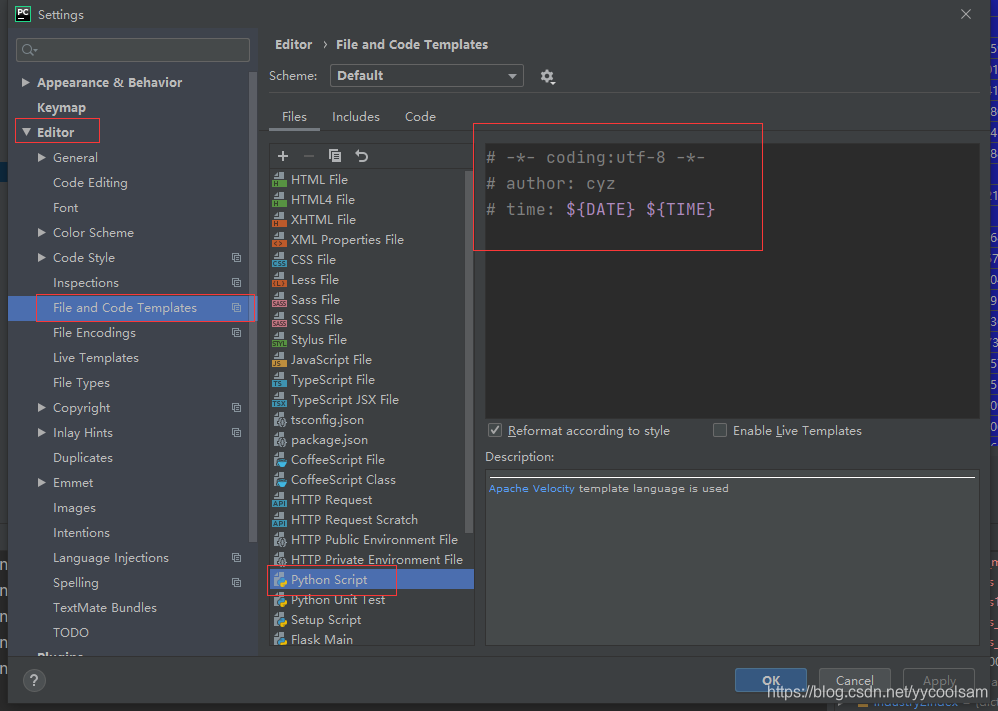Open Live Templates settings
998x711 pixels.
tap(95, 358)
